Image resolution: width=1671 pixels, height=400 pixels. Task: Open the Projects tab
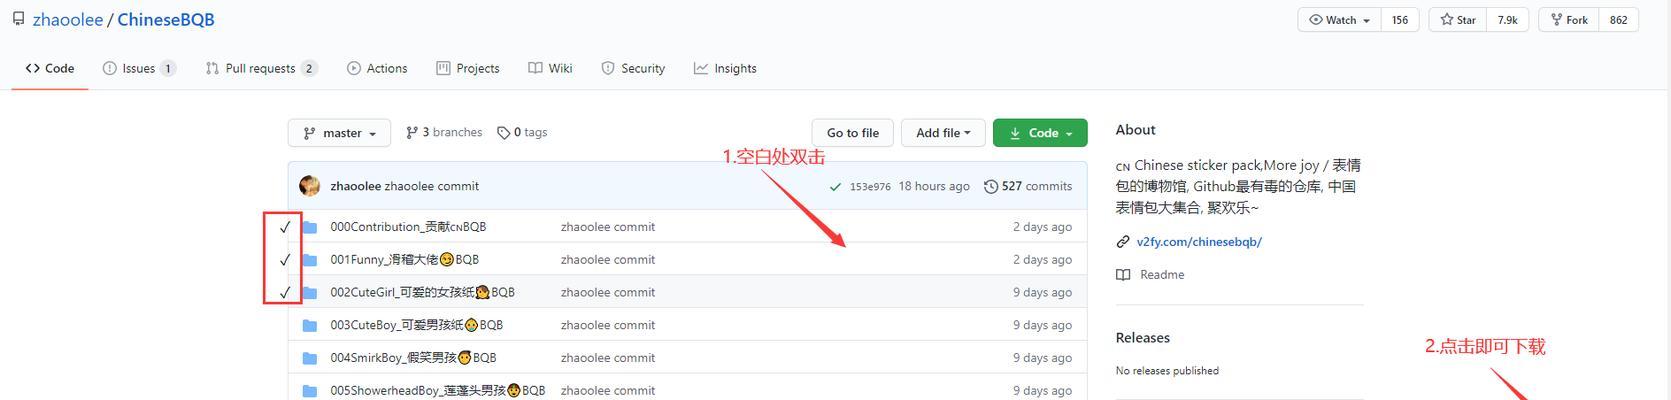(x=468, y=68)
